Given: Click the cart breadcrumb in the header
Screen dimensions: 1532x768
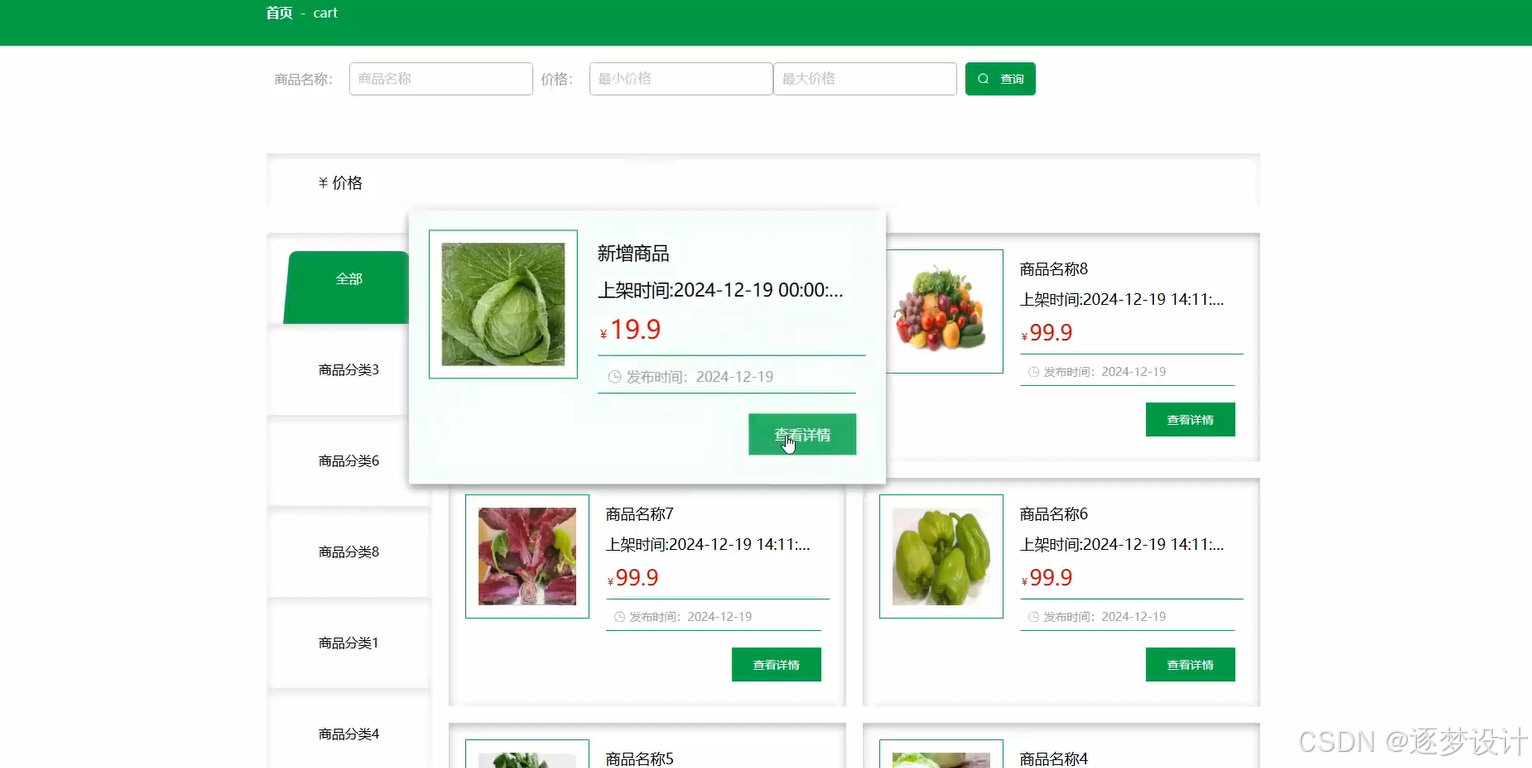Looking at the screenshot, I should tap(325, 13).
